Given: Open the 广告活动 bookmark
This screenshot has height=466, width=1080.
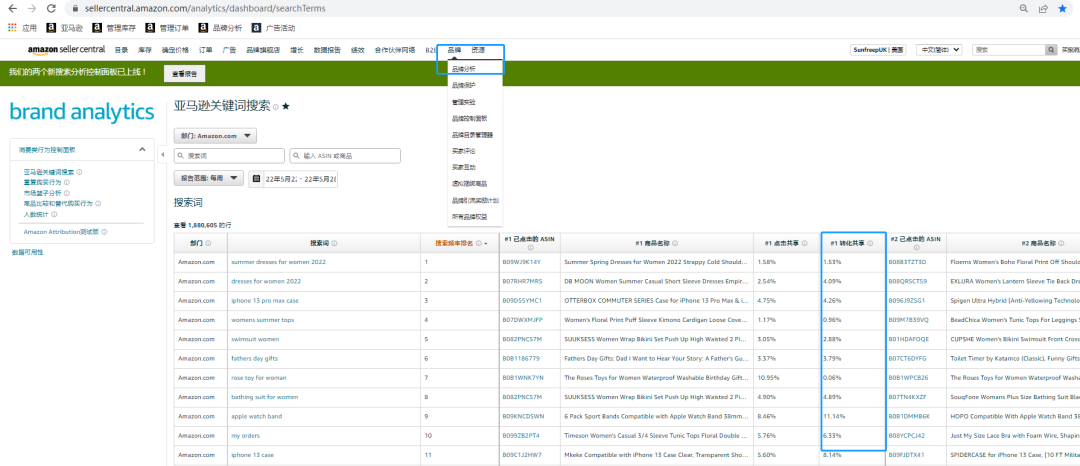Looking at the screenshot, I should tap(273, 28).
